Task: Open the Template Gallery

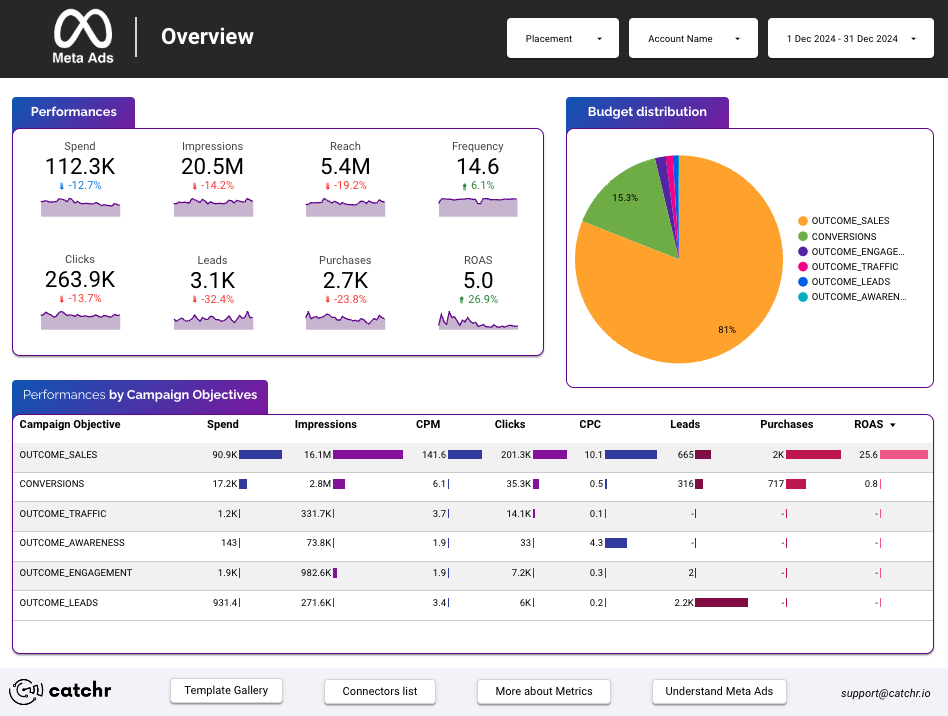Action: (226, 690)
